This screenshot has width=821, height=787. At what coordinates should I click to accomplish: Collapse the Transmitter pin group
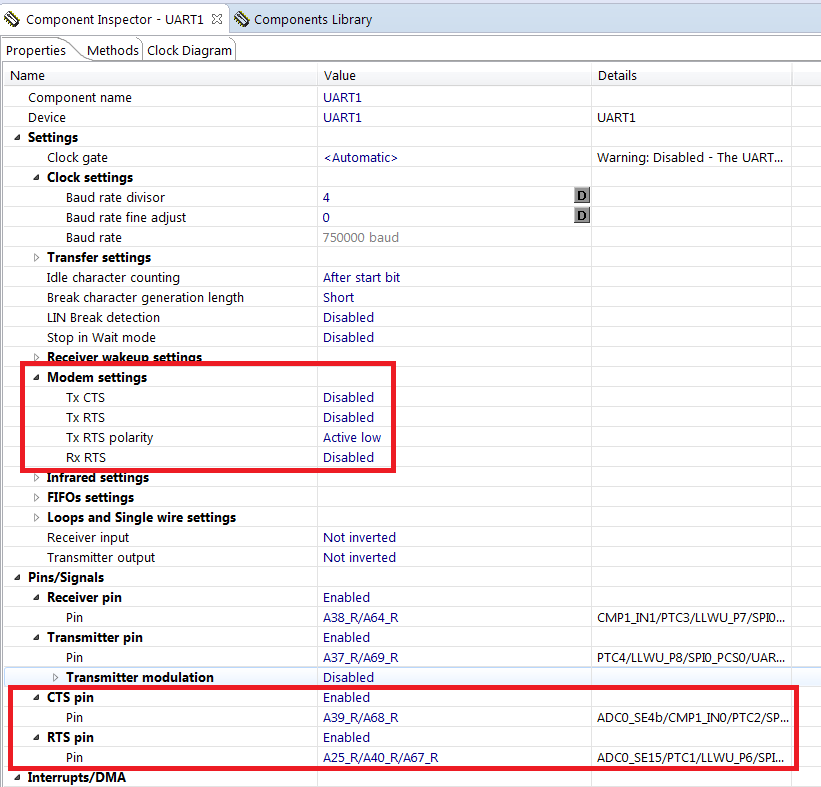[x=36, y=637]
